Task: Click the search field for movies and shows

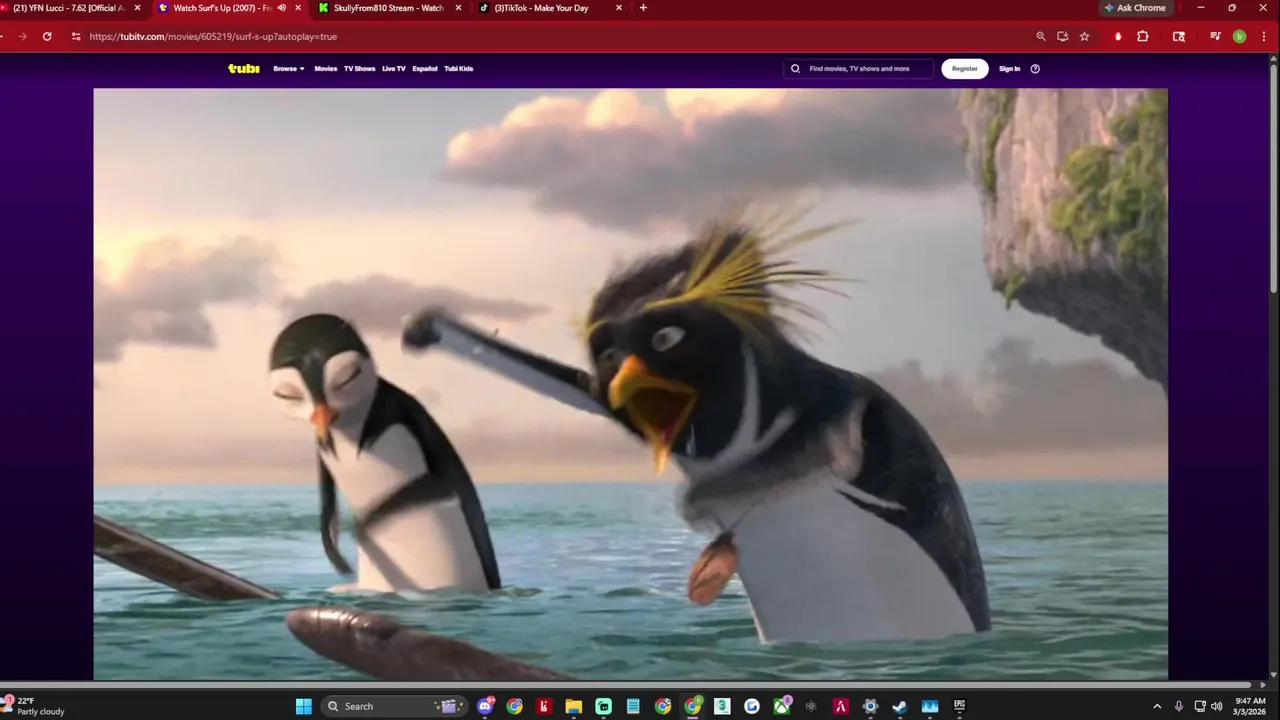Action: [x=859, y=69]
